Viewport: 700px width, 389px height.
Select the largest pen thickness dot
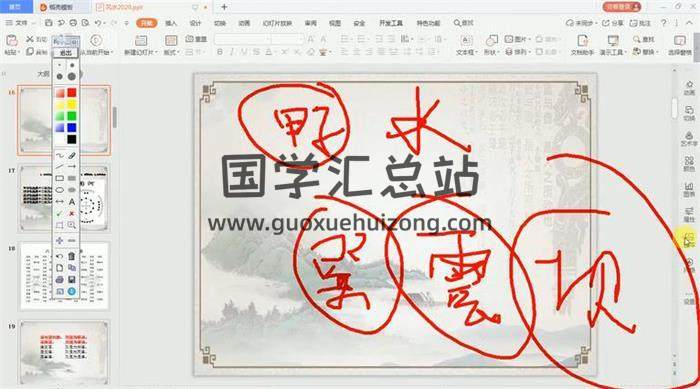(72, 77)
